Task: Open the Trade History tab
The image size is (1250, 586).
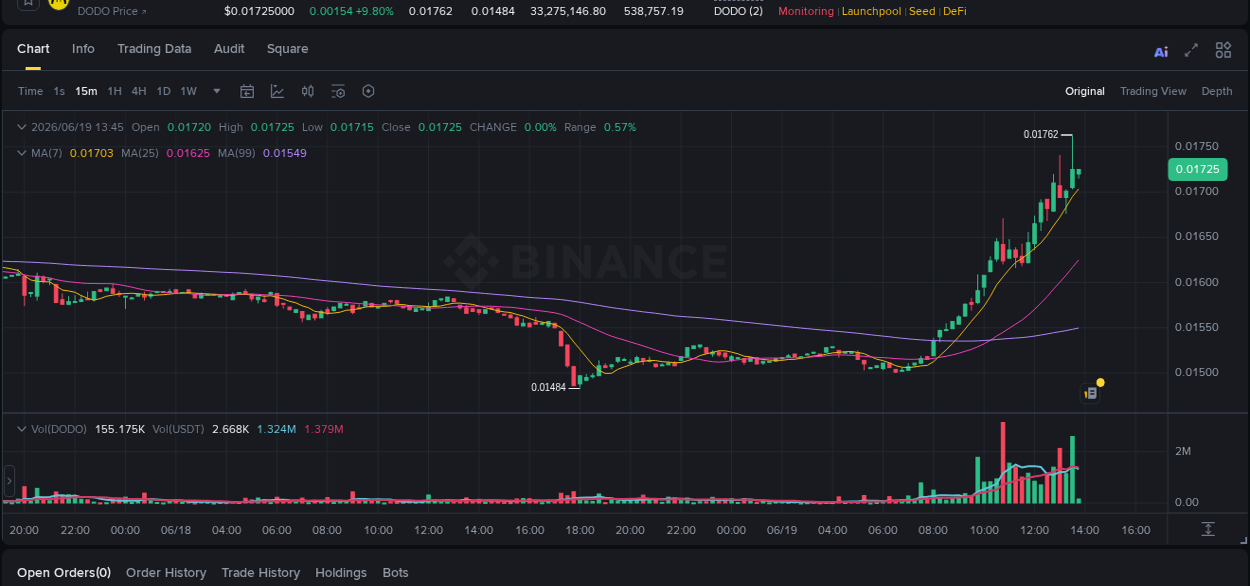Action: 260,573
